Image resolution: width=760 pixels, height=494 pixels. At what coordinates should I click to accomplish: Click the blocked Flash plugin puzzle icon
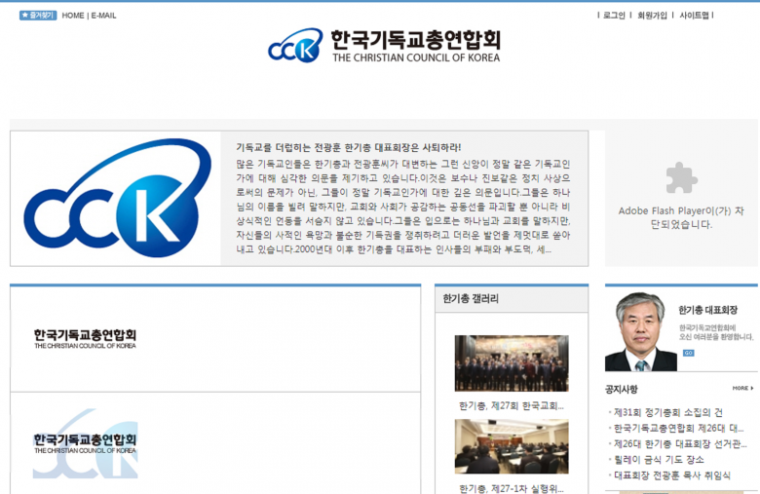tap(681, 177)
